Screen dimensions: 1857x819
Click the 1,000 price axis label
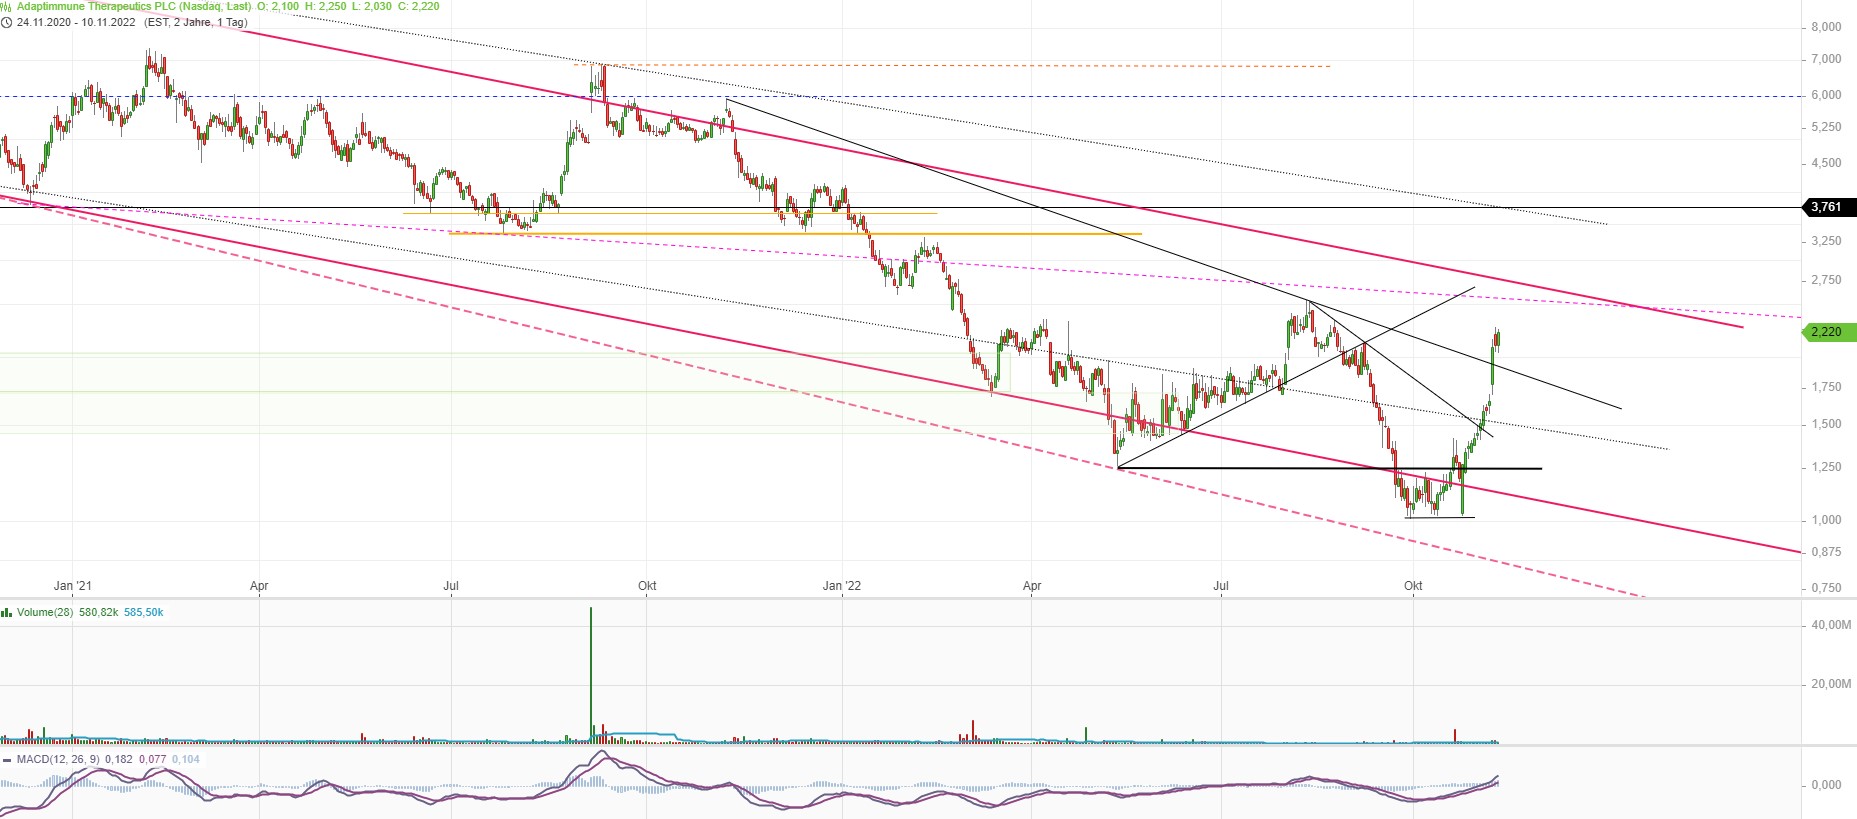pos(1826,520)
